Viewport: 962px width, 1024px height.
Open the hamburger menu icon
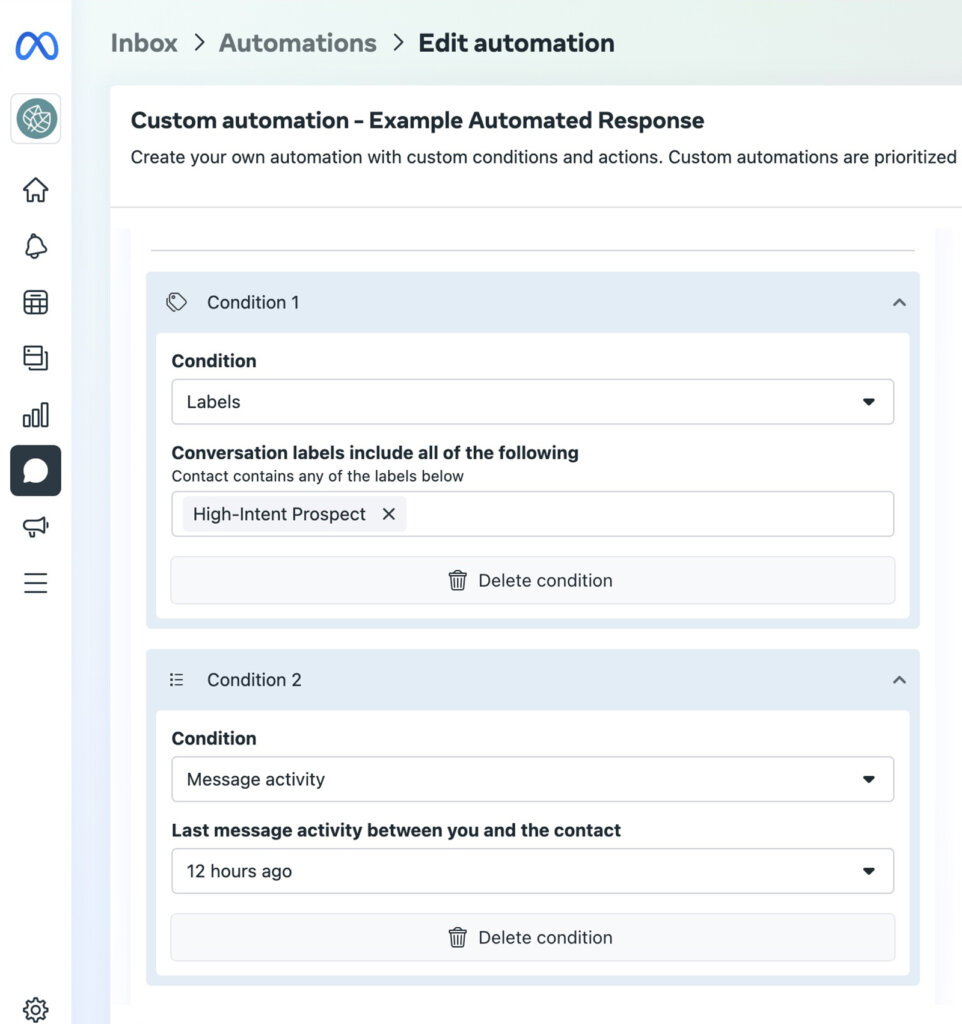tap(35, 583)
